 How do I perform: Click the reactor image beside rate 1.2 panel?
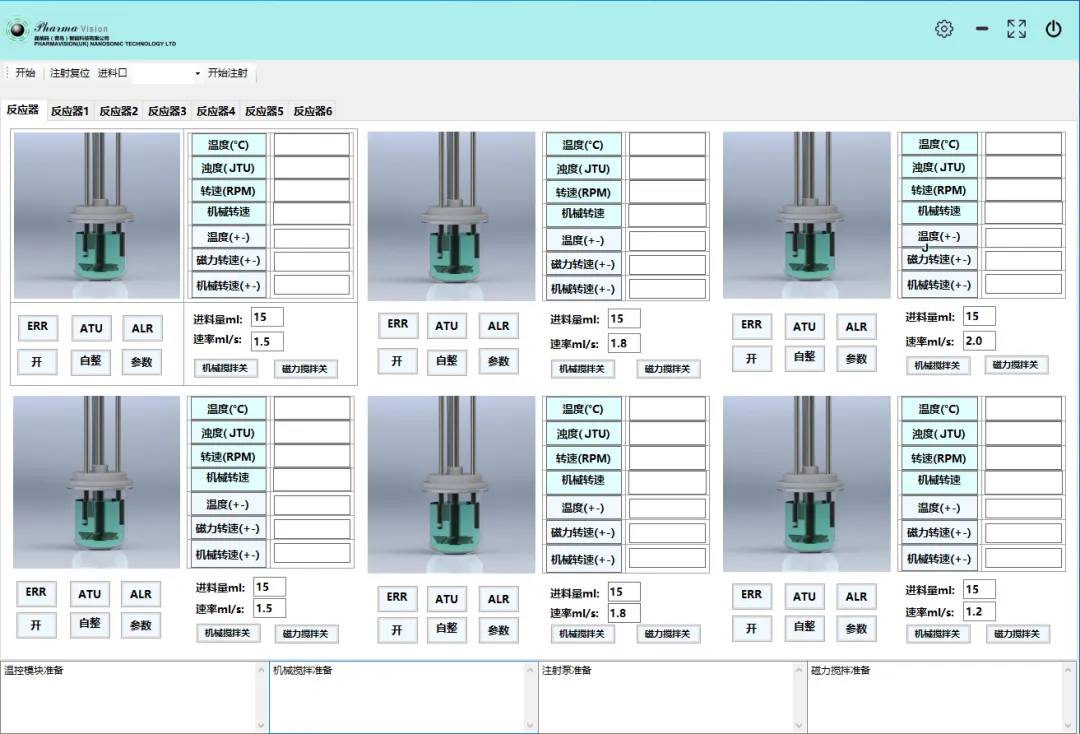806,483
